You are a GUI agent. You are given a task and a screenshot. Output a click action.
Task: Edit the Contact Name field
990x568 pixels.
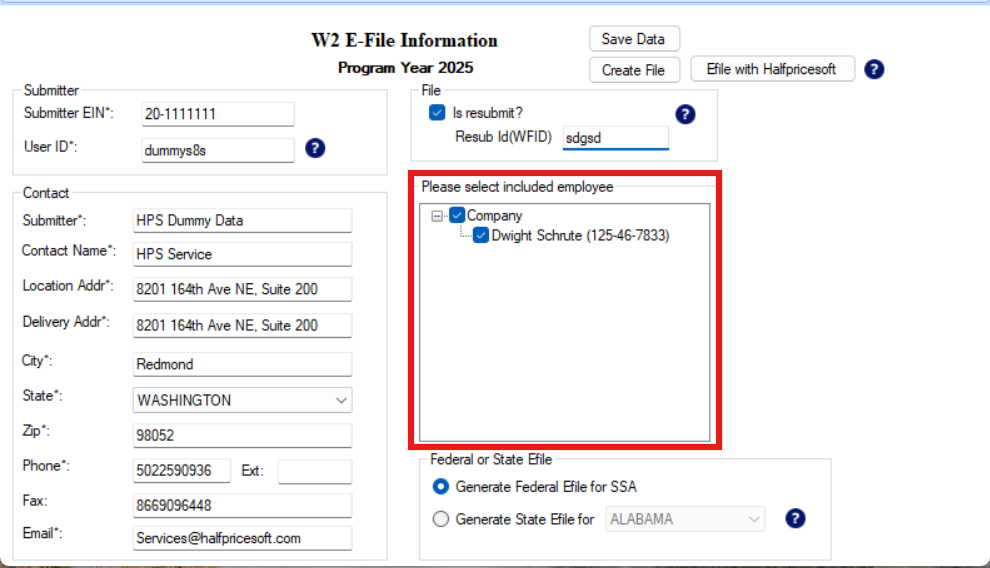click(242, 254)
